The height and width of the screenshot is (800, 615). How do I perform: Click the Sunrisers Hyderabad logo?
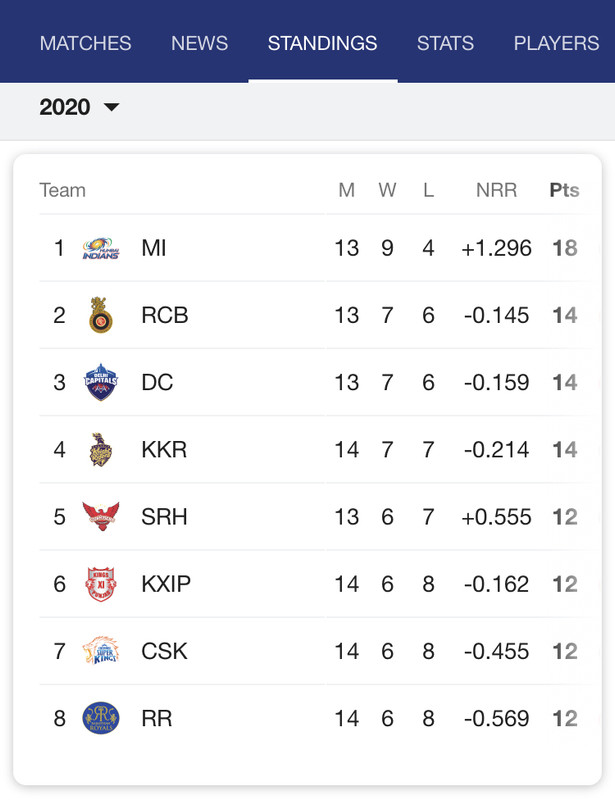point(100,516)
